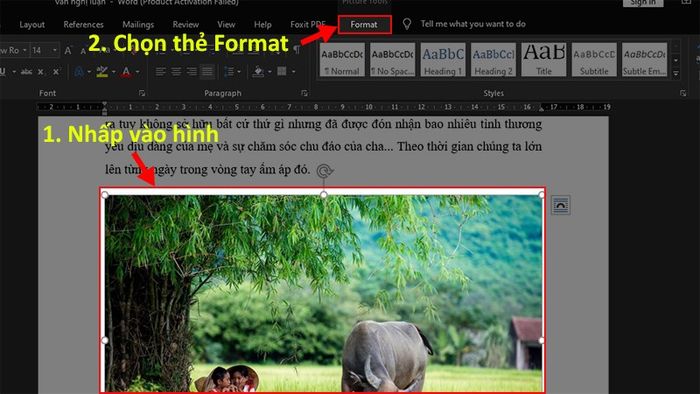Select the buffalo picture in the document
This screenshot has height=394, width=700.
click(323, 294)
